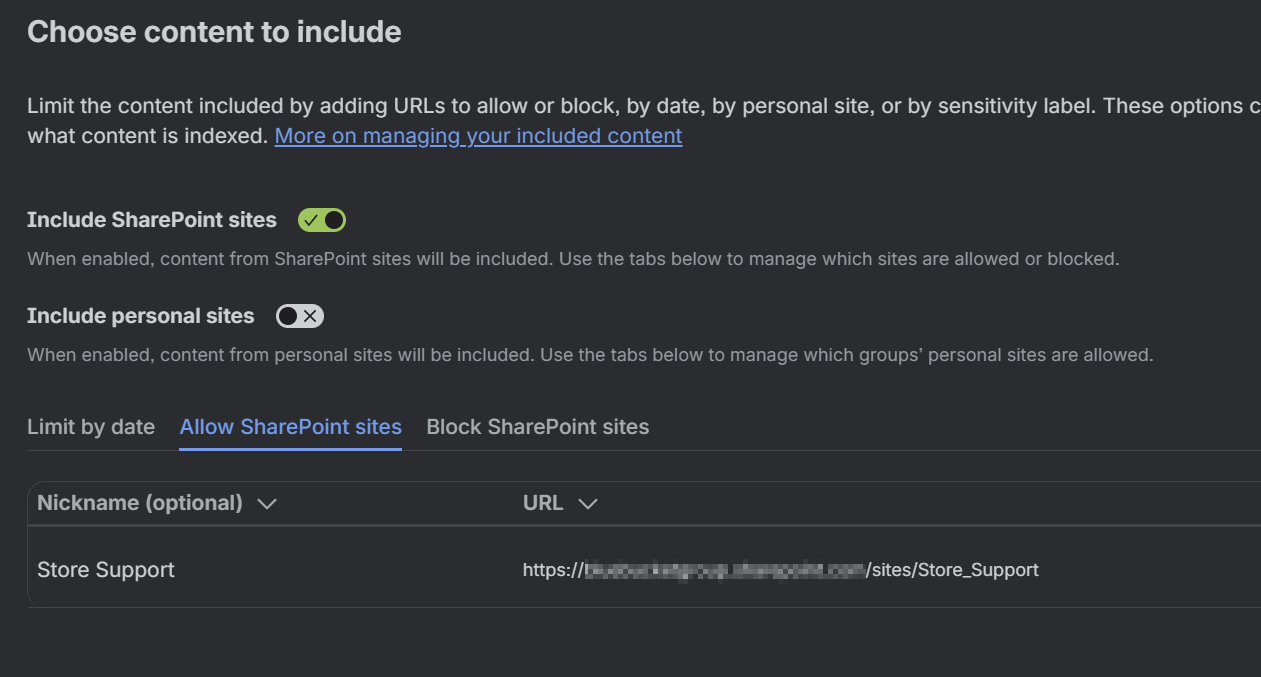Click the Nickname (optional) column header text
1261x677 pixels.
(140, 503)
